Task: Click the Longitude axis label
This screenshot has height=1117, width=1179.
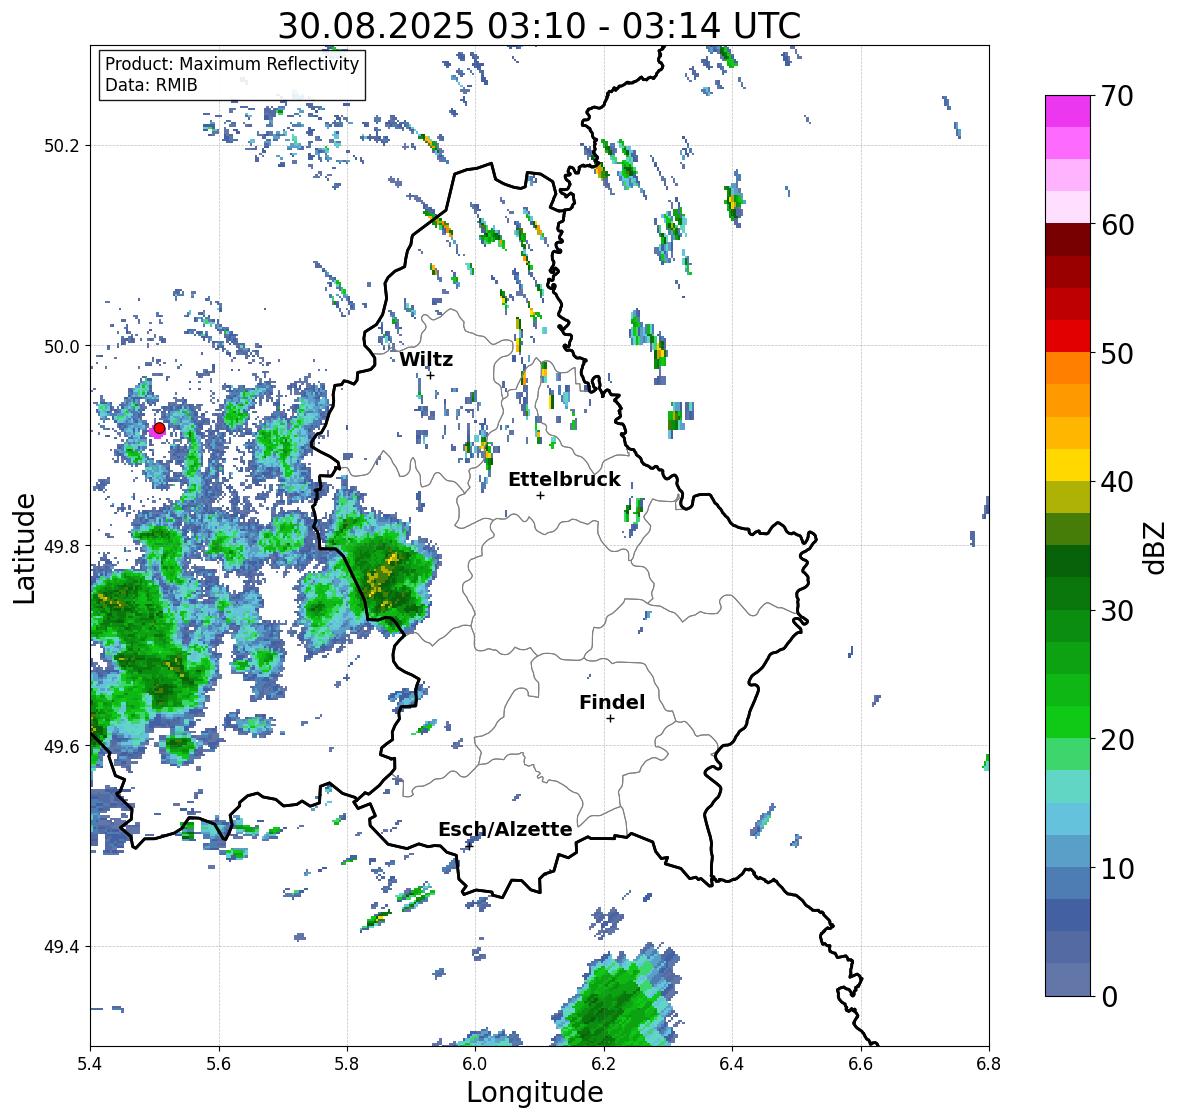Action: (x=535, y=1092)
